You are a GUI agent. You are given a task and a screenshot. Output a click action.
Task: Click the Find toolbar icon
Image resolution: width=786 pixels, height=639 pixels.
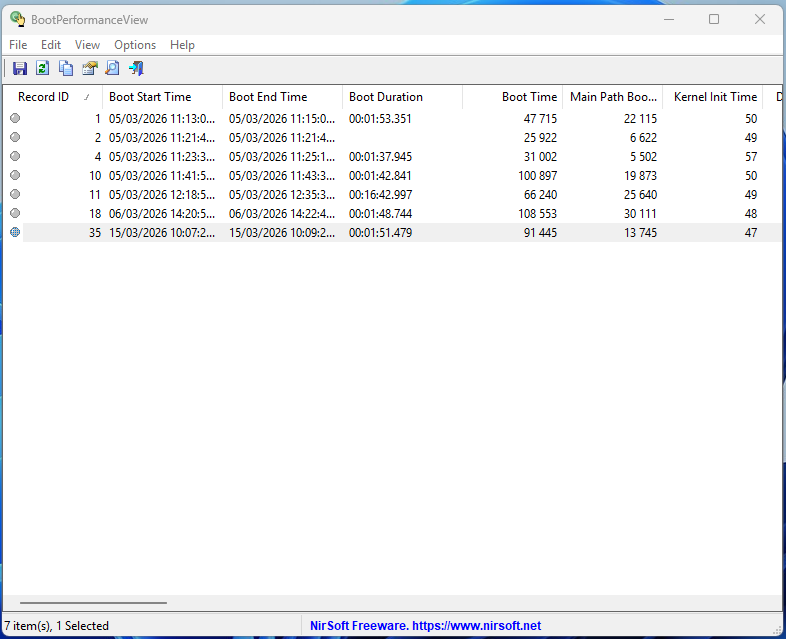(x=112, y=68)
